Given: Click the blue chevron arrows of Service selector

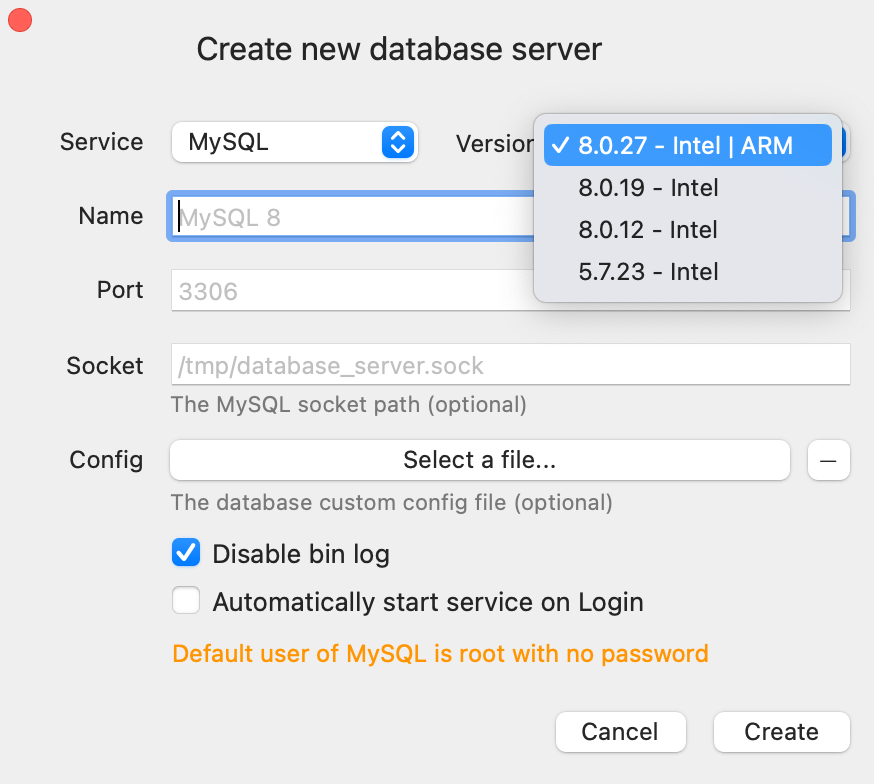Looking at the screenshot, I should coord(397,142).
